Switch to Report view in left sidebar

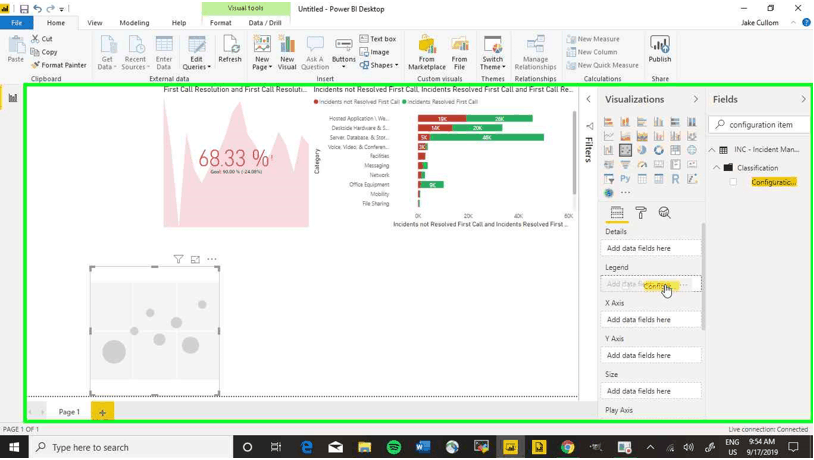pos(12,98)
